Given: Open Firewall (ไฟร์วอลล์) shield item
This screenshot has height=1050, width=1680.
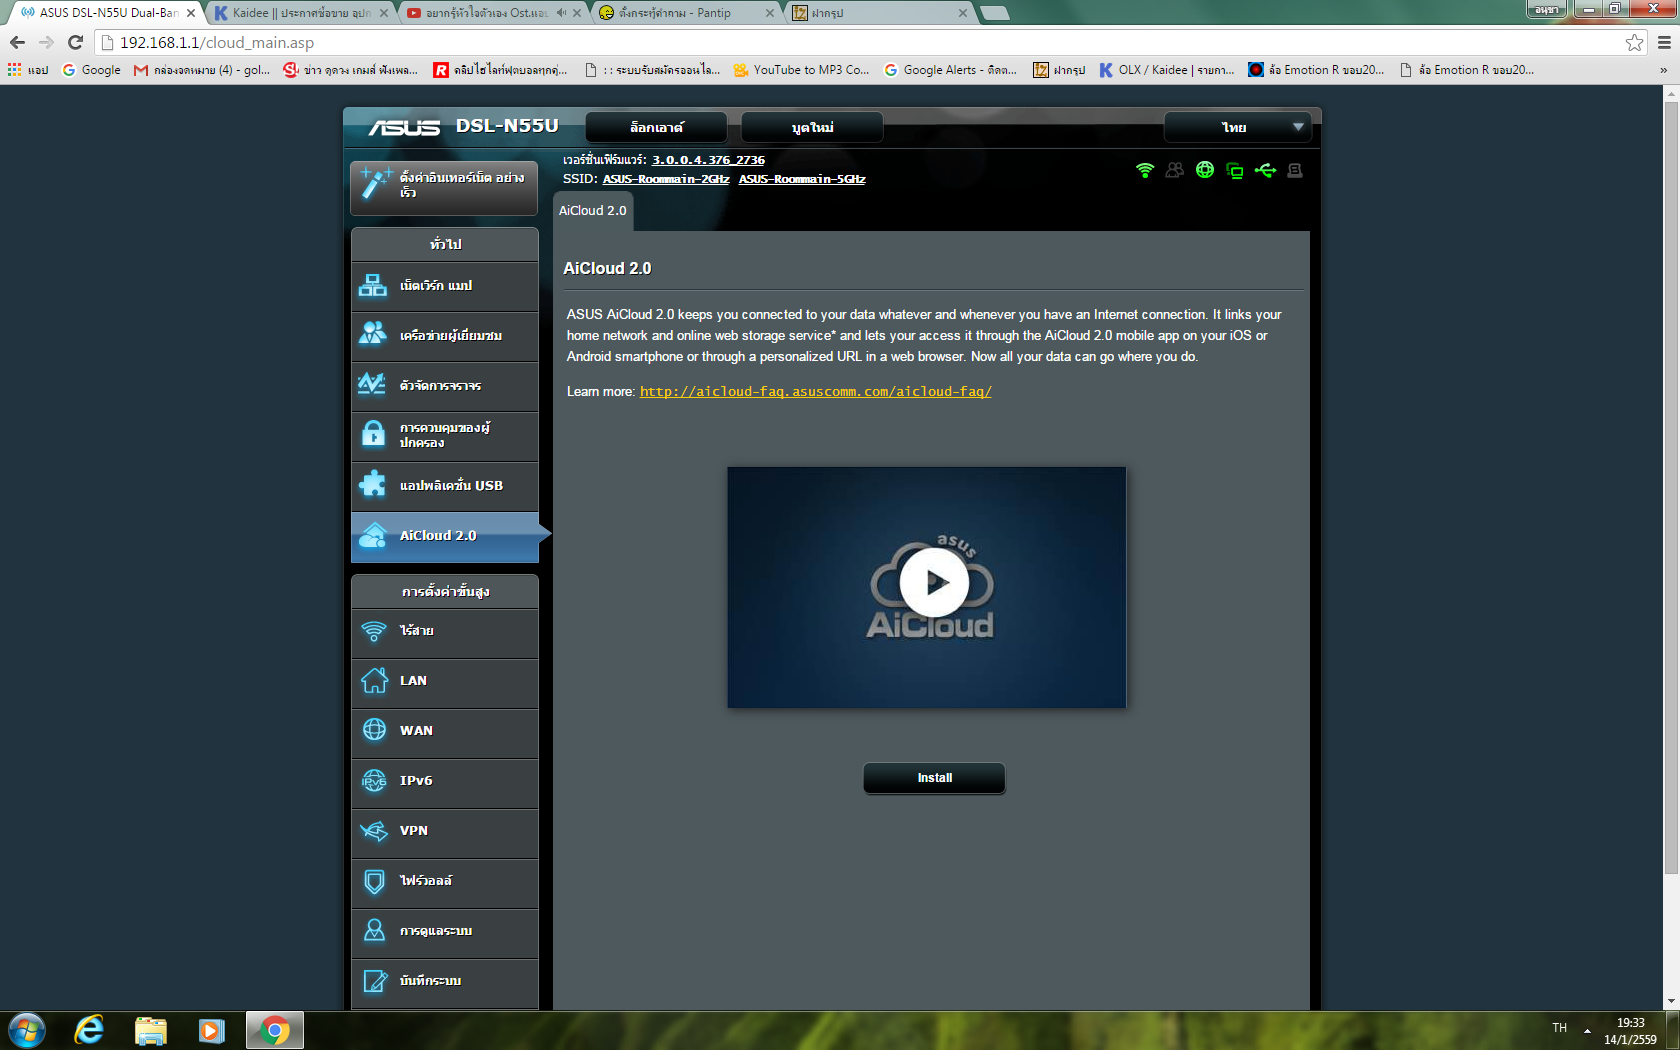Looking at the screenshot, I should click(x=444, y=881).
